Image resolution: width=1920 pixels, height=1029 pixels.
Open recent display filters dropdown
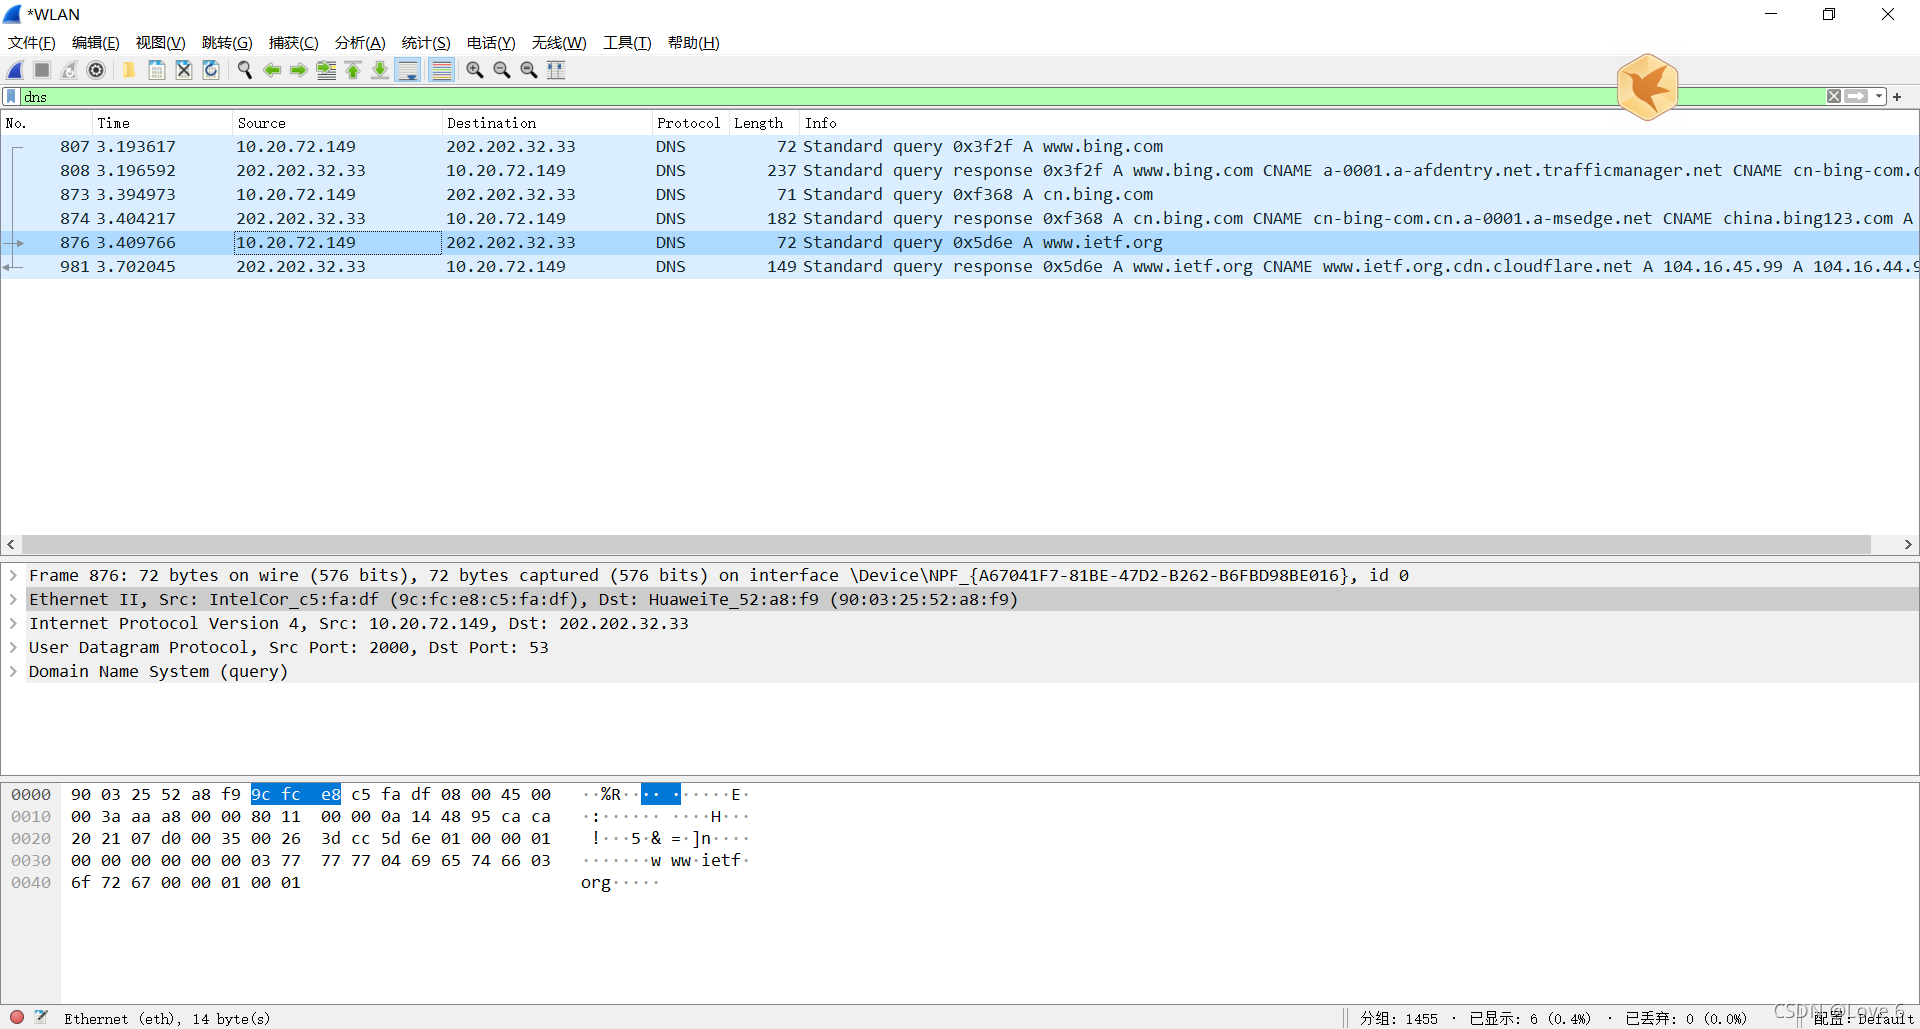pyautogui.click(x=1879, y=97)
